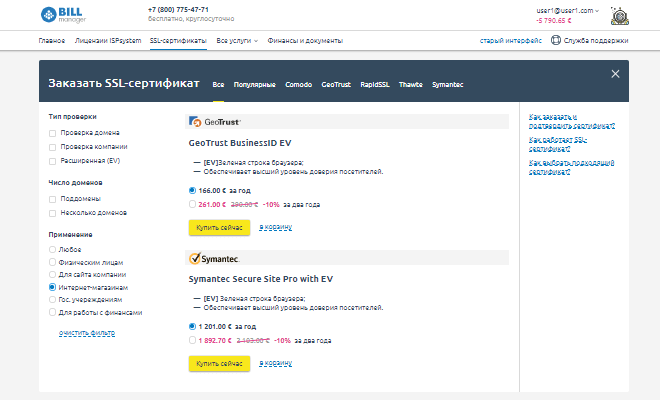
Task: Select the Symantec tab
Action: click(x=447, y=85)
